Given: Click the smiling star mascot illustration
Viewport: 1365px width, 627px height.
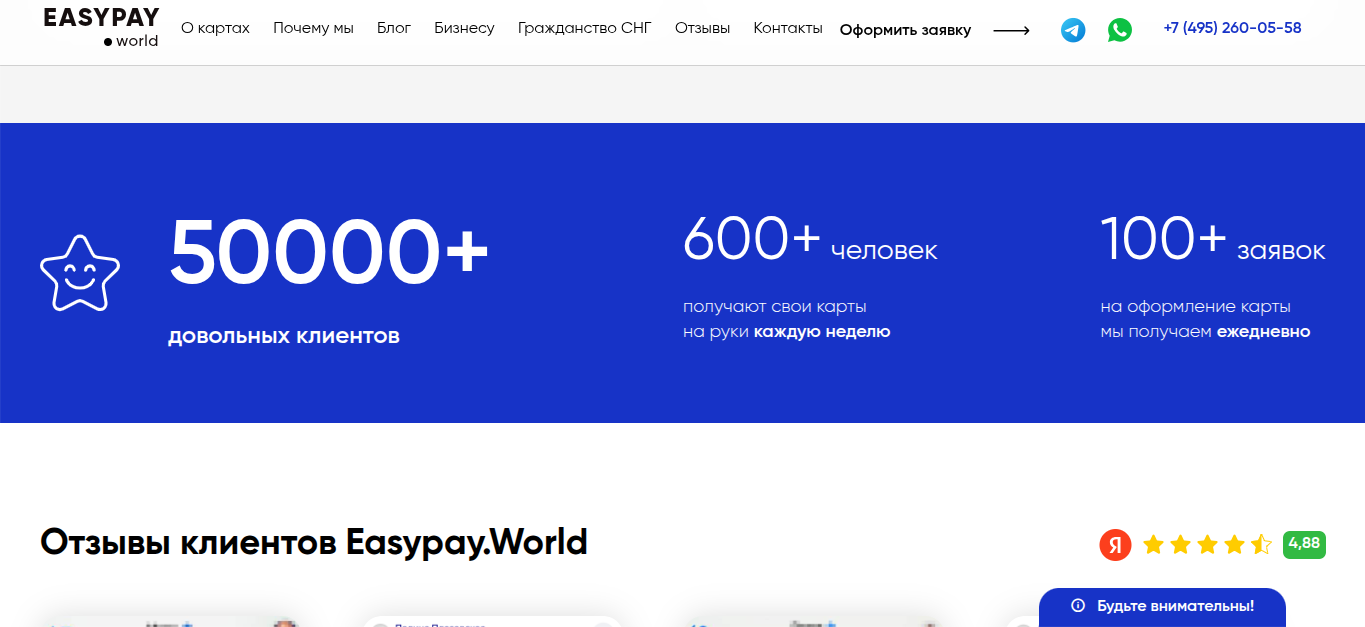Looking at the screenshot, I should 79,272.
